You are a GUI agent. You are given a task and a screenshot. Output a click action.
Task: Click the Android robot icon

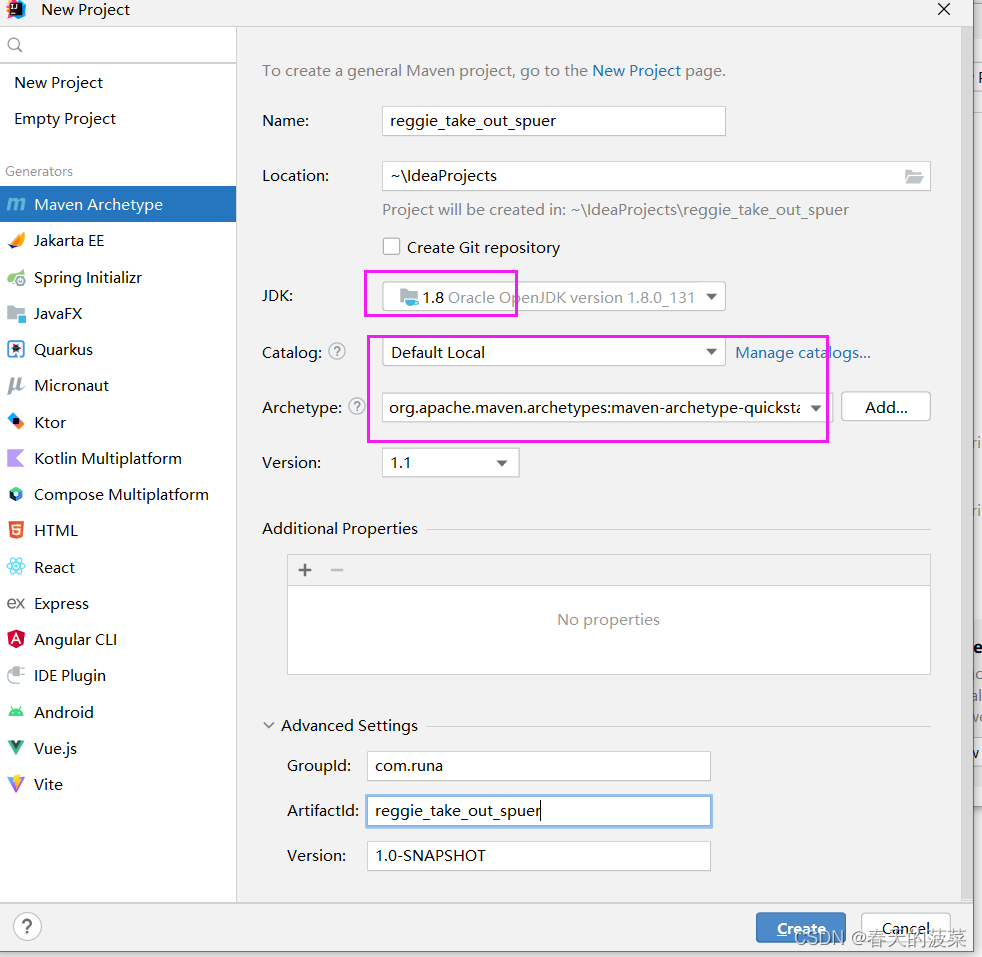point(16,711)
